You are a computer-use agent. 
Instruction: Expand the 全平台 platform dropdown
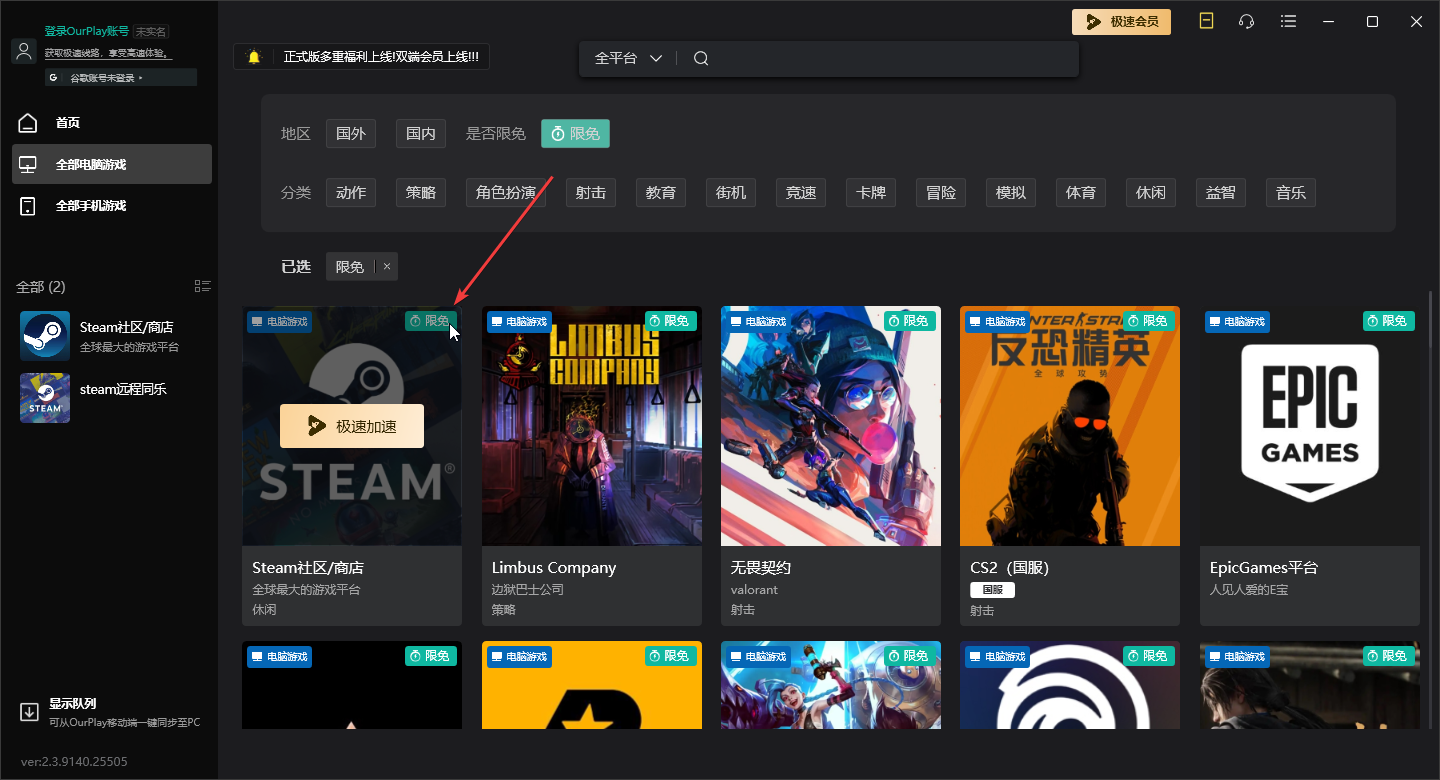click(x=629, y=58)
